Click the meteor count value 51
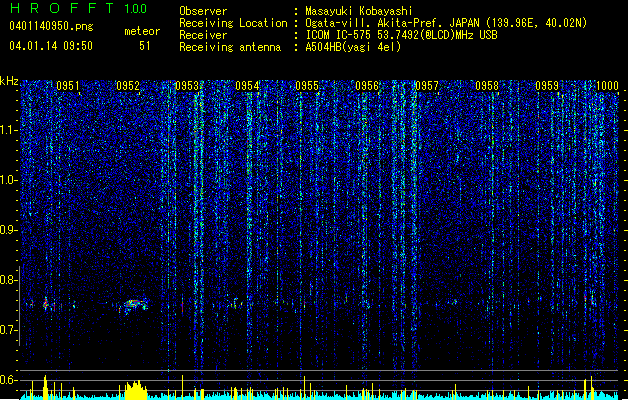This screenshot has height=400, width=629. (145, 46)
